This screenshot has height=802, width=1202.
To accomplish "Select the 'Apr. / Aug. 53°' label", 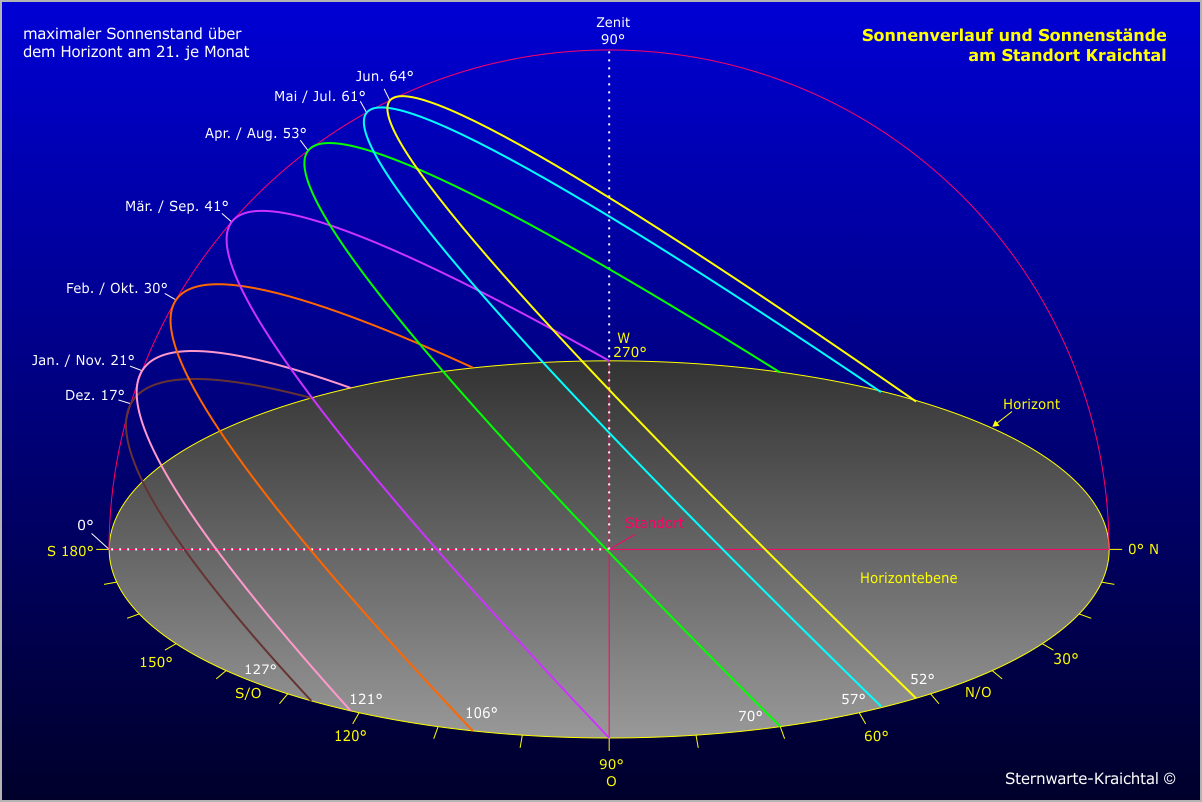I will click(x=255, y=133).
